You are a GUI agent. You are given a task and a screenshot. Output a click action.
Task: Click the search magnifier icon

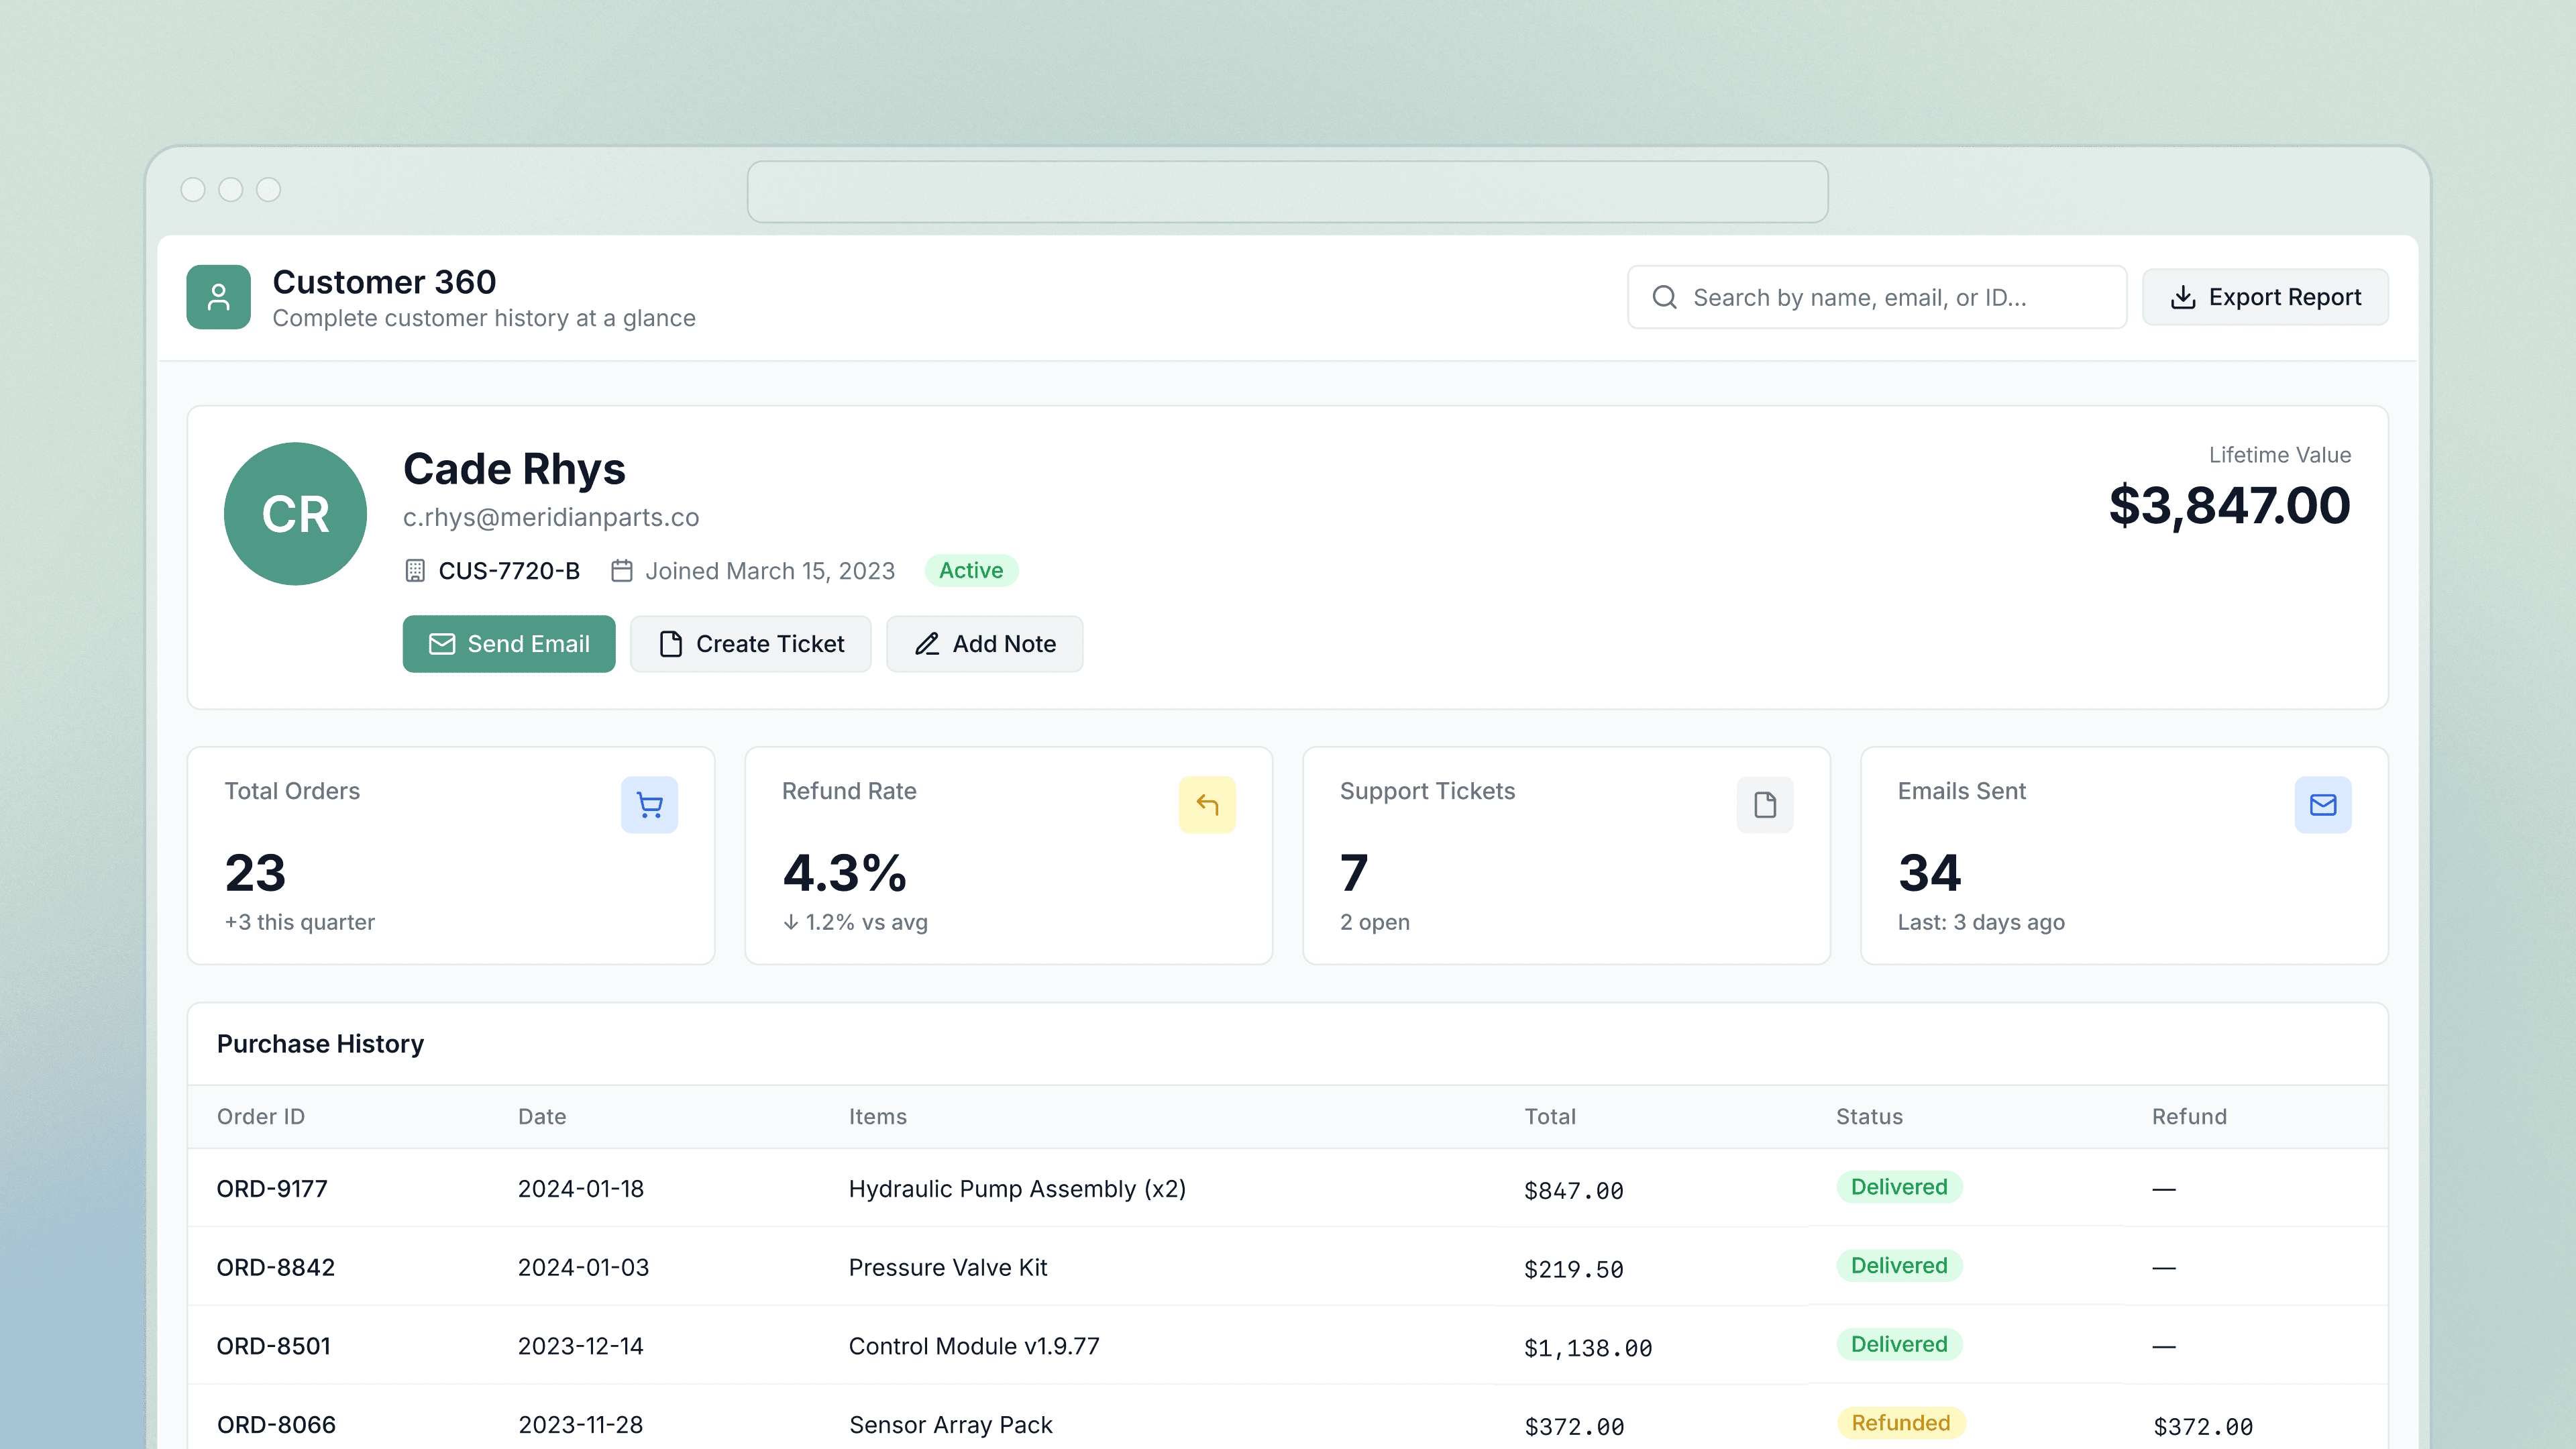[x=1664, y=297]
